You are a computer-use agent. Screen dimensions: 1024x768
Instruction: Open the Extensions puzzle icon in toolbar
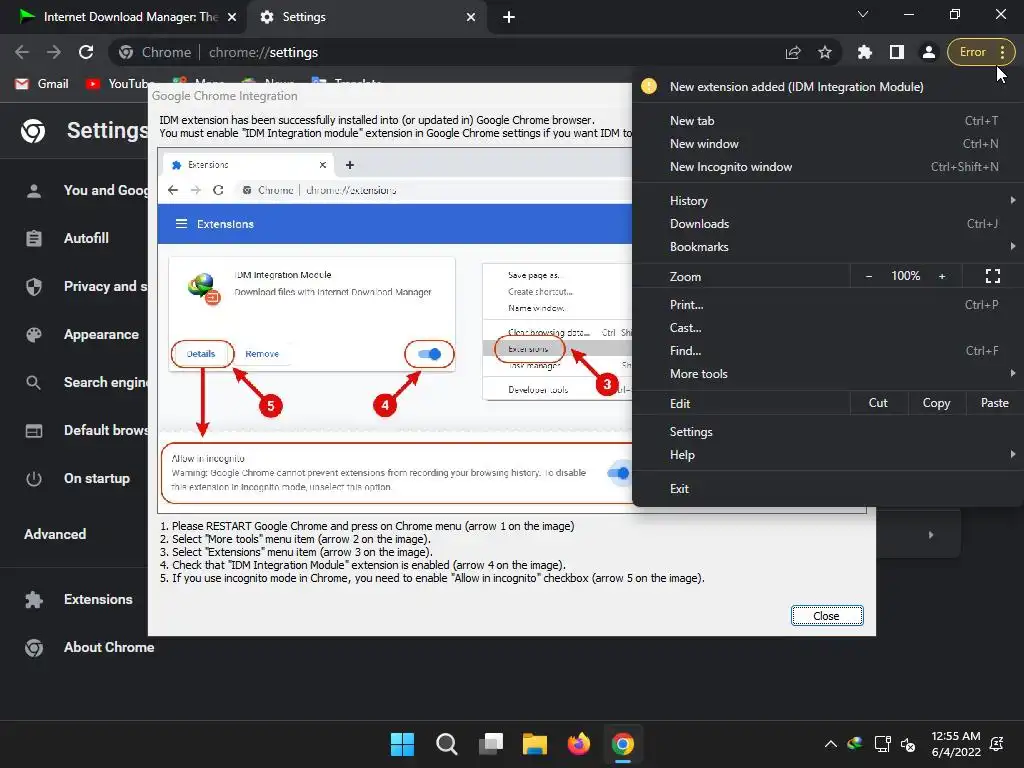pos(865,52)
